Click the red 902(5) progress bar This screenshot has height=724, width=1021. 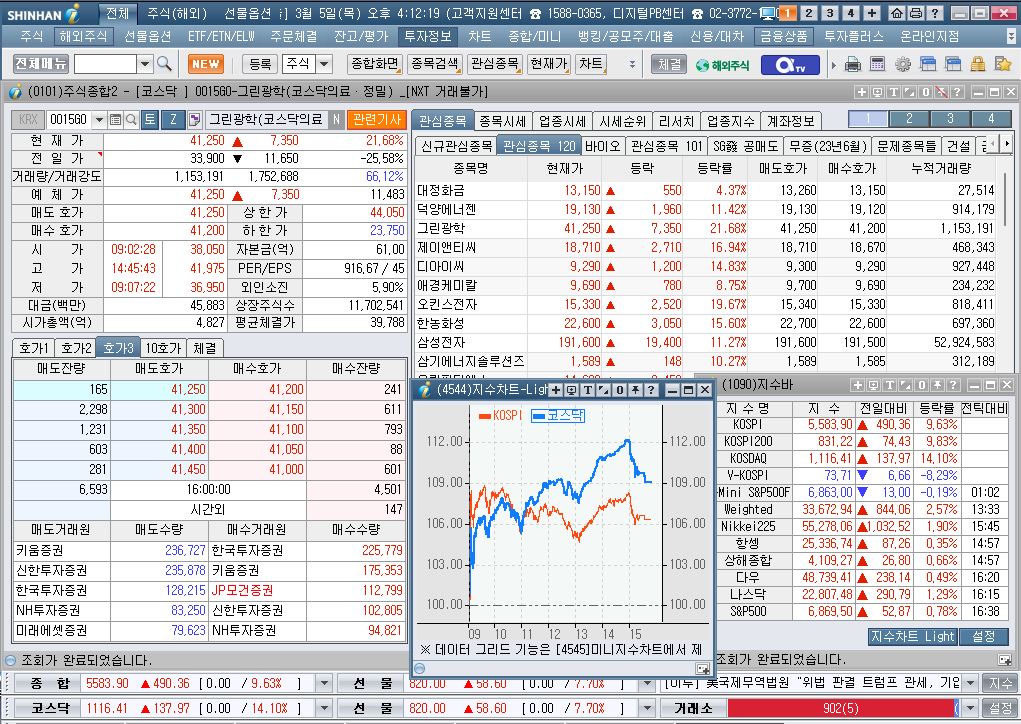coord(841,708)
